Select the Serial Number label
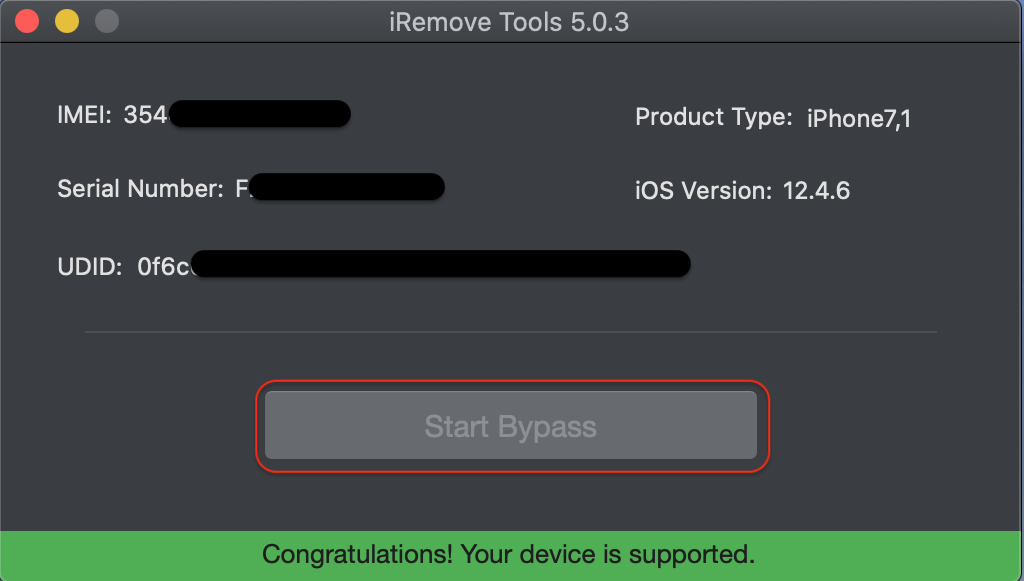This screenshot has width=1024, height=581. [x=140, y=189]
